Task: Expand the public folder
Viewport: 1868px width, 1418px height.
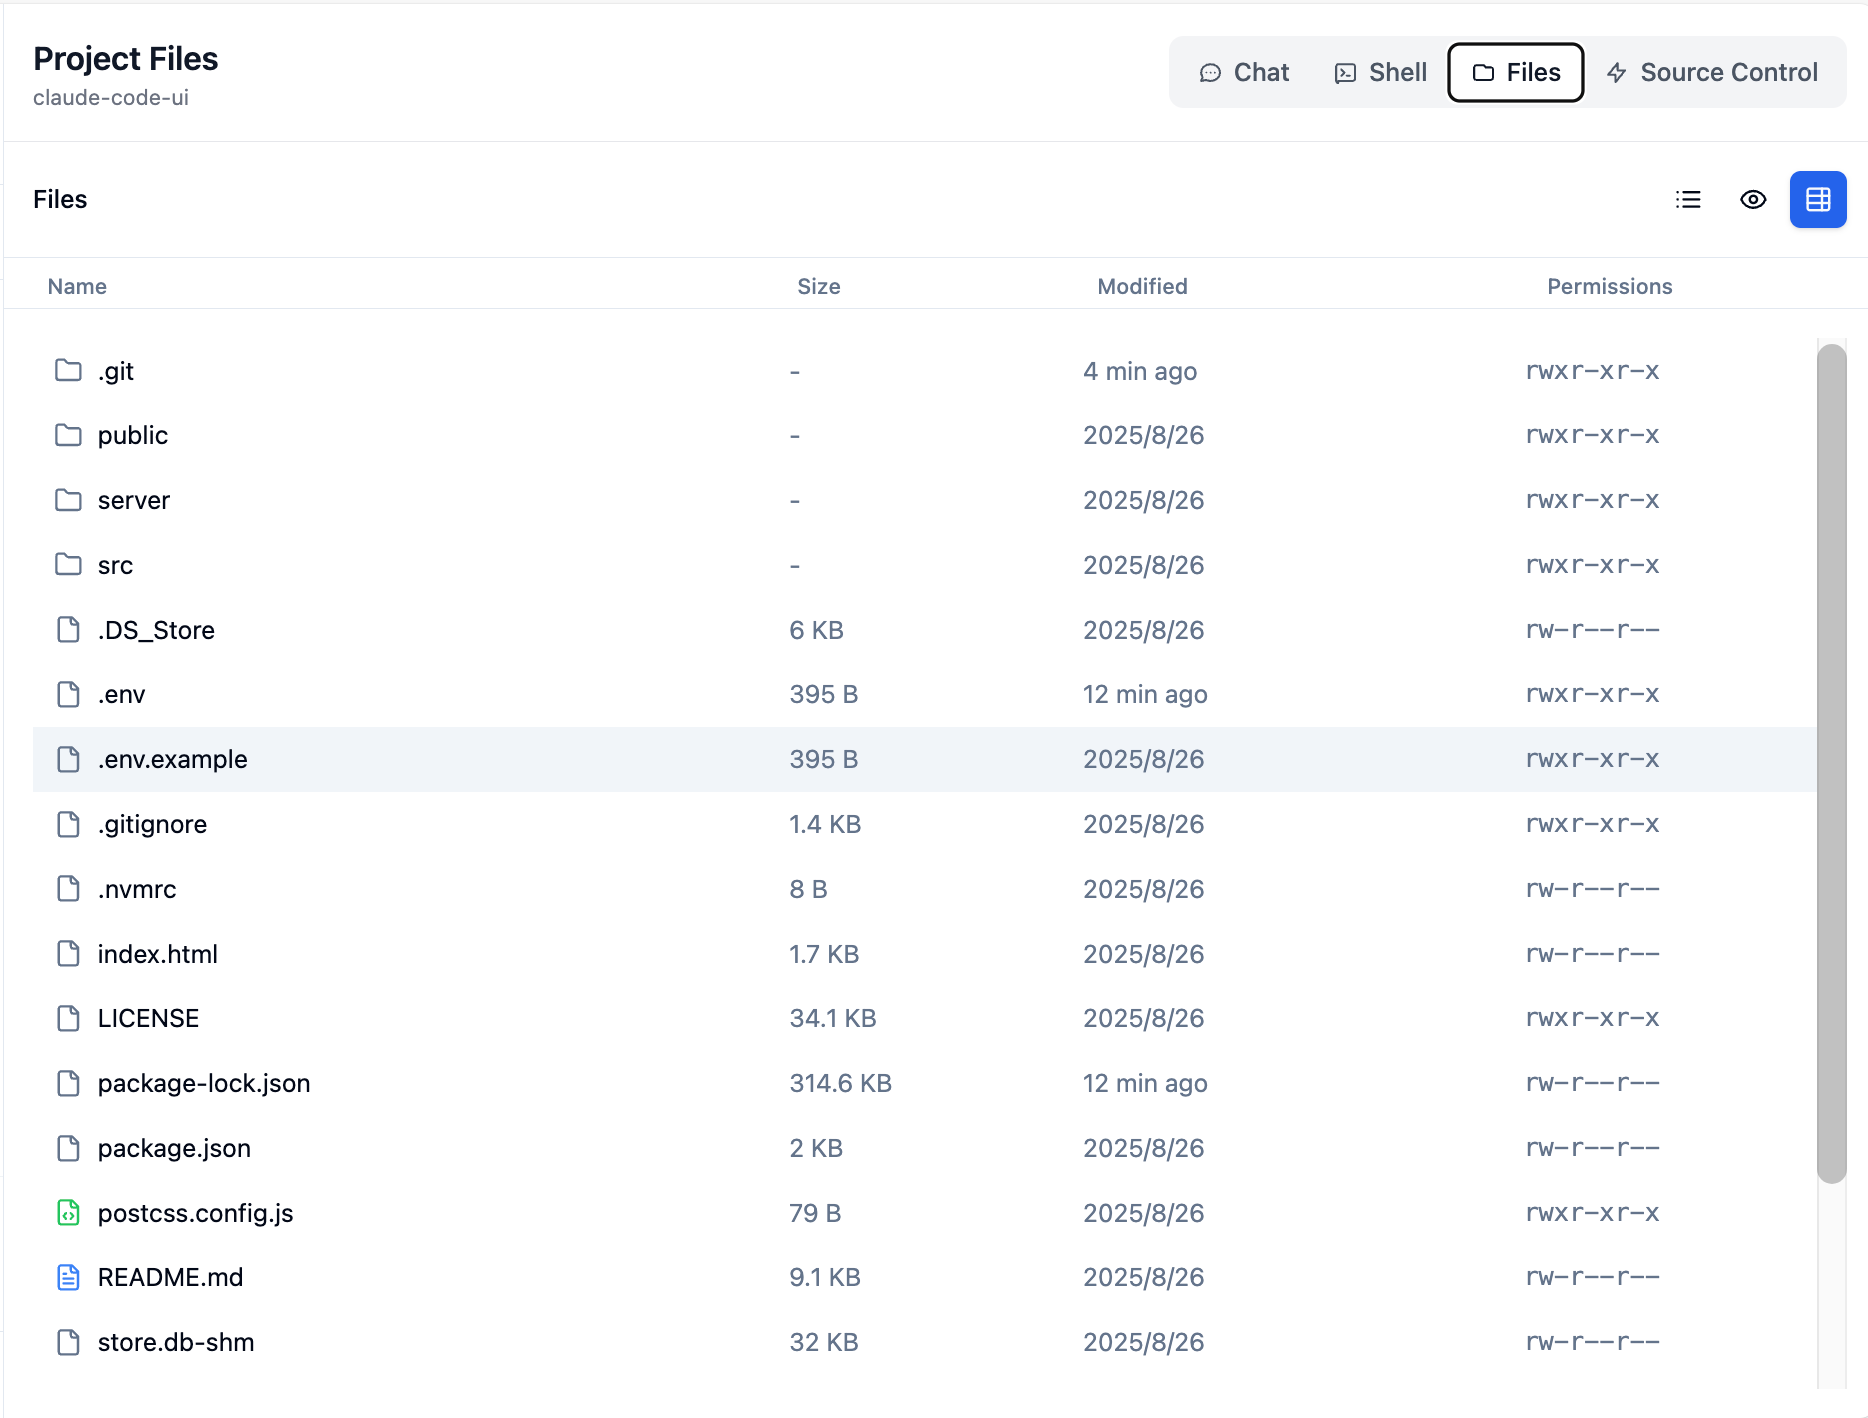Action: point(132,436)
